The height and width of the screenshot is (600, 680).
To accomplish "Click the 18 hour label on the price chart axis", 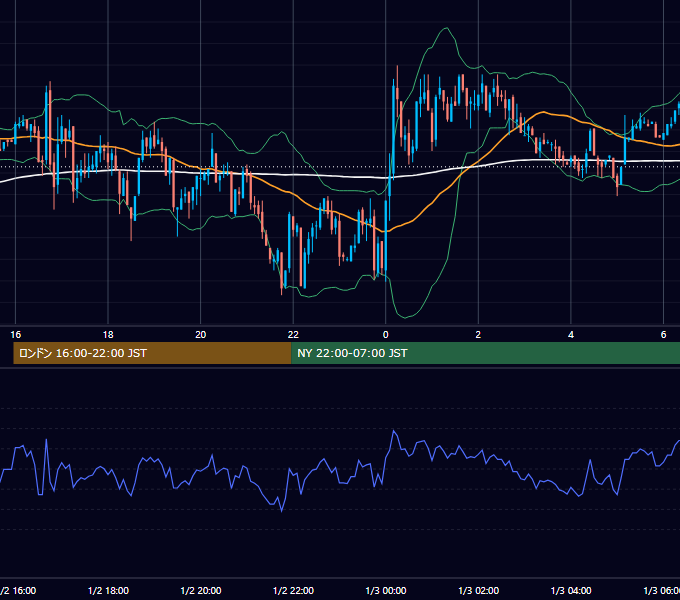I will pos(108,335).
